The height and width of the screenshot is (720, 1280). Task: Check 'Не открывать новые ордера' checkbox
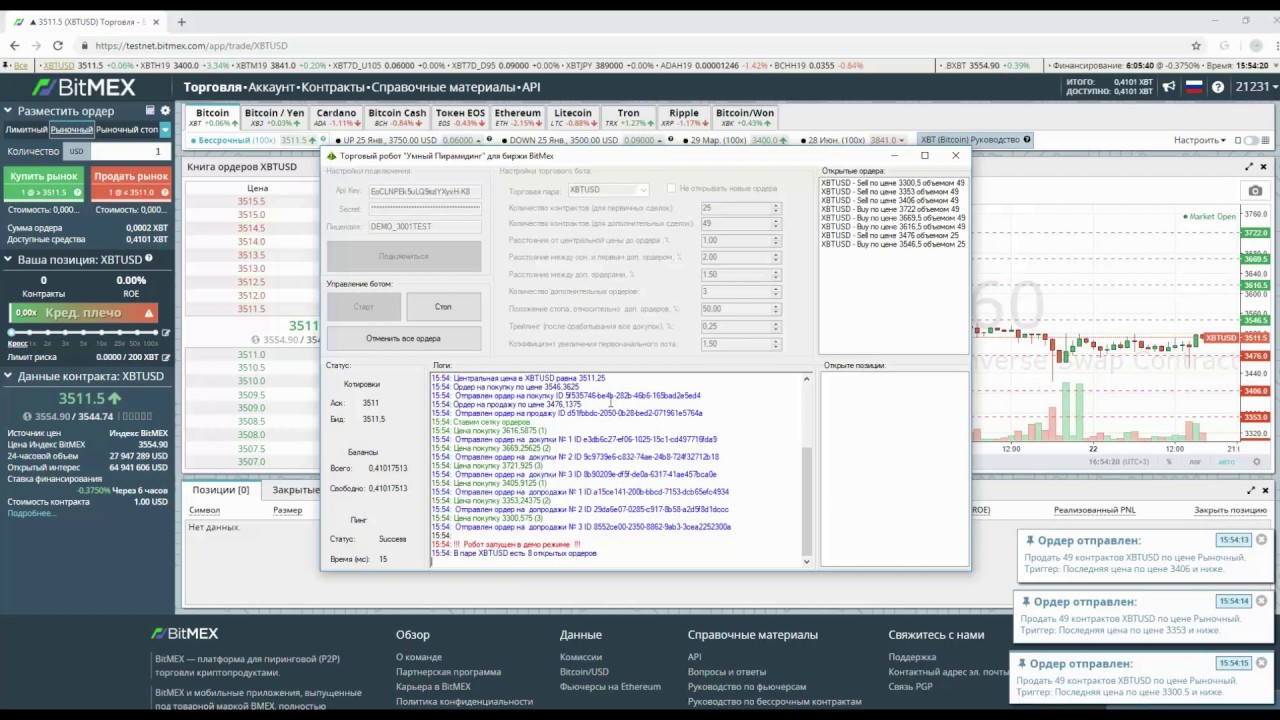click(672, 189)
